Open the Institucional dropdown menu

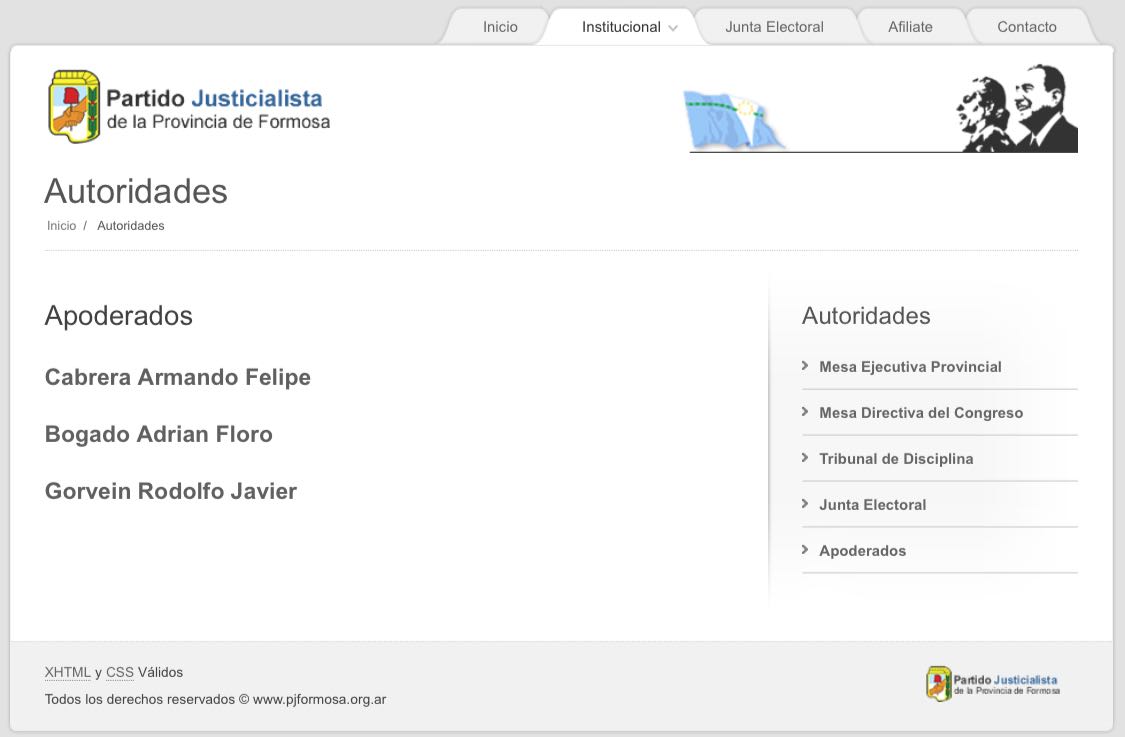[x=620, y=27]
